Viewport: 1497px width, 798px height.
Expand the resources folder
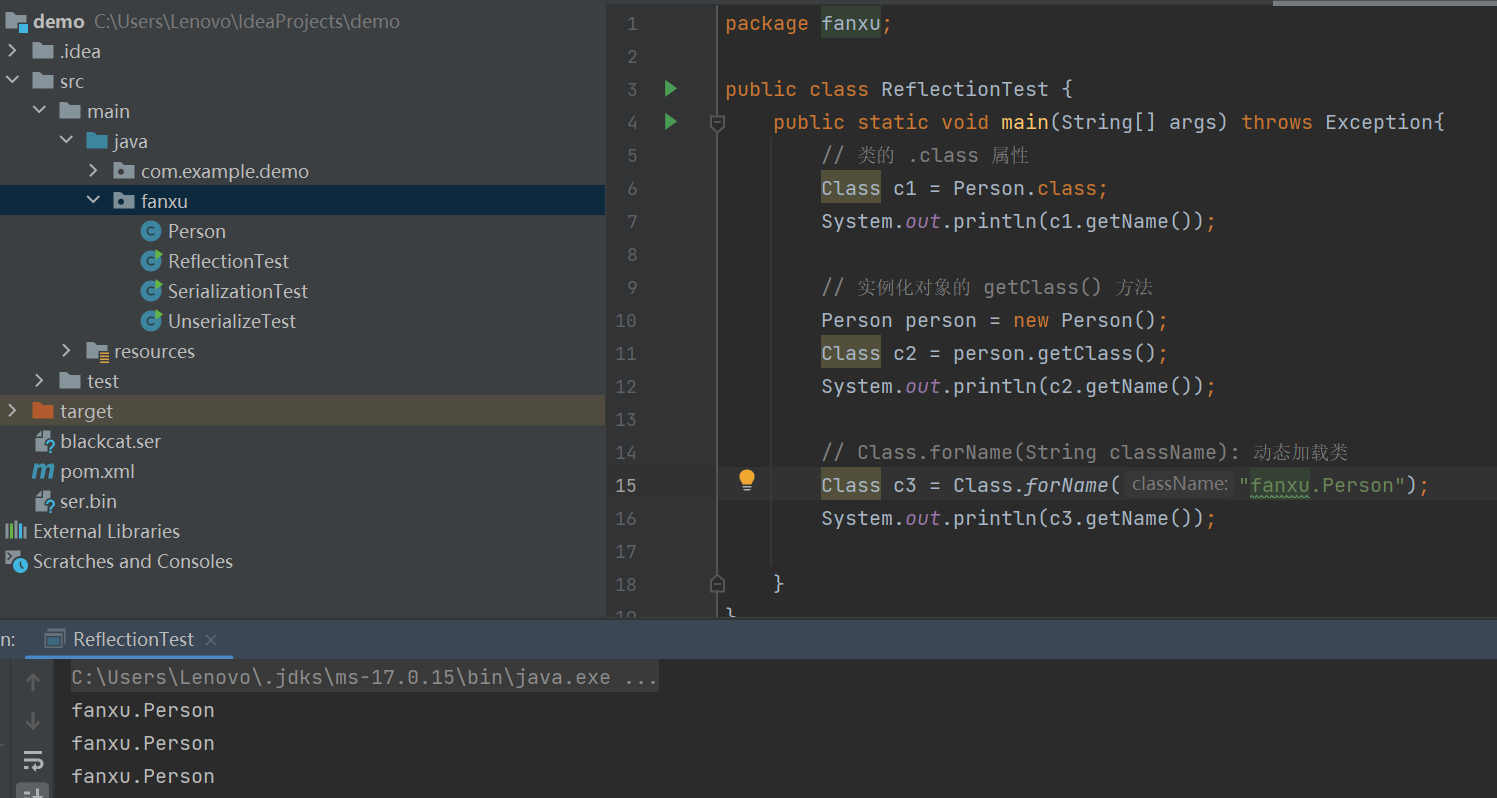[x=66, y=351]
